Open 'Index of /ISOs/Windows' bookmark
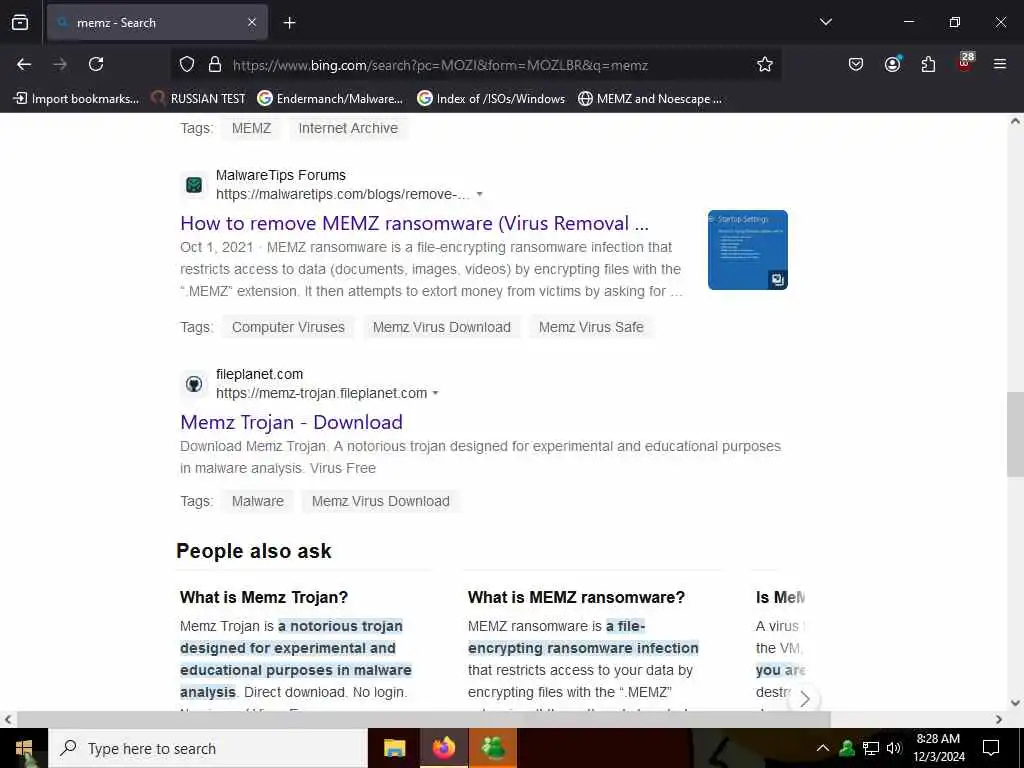This screenshot has width=1024, height=768. [x=491, y=99]
